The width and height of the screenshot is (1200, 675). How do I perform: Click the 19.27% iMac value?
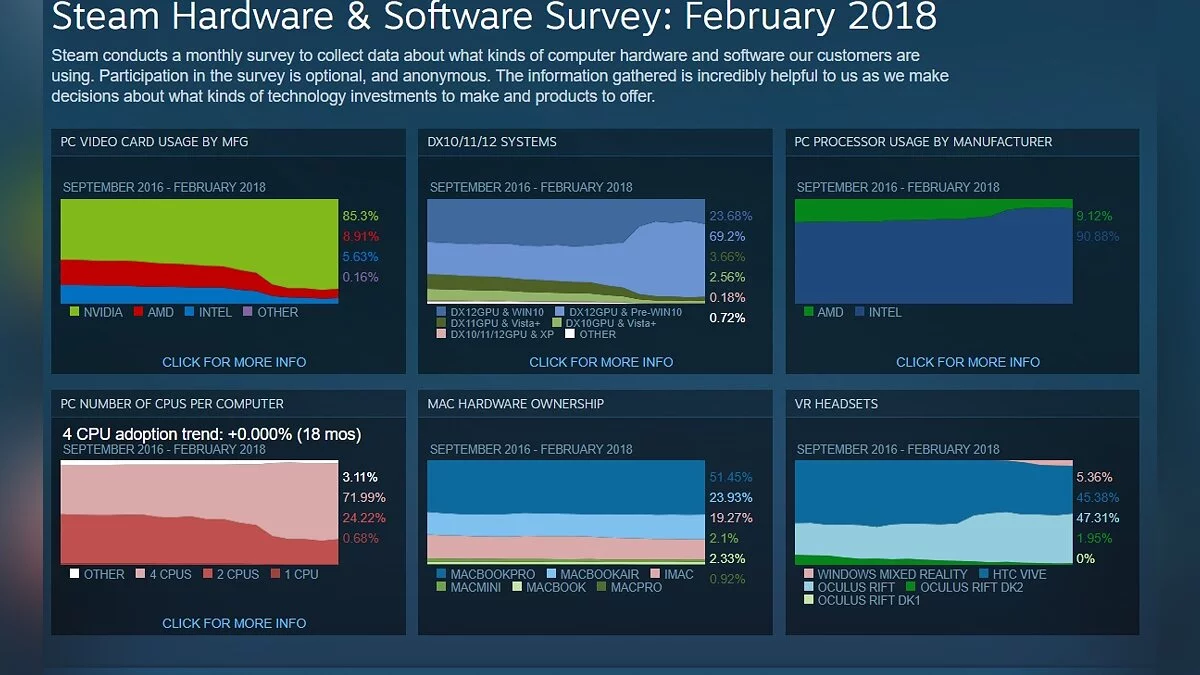(x=731, y=518)
